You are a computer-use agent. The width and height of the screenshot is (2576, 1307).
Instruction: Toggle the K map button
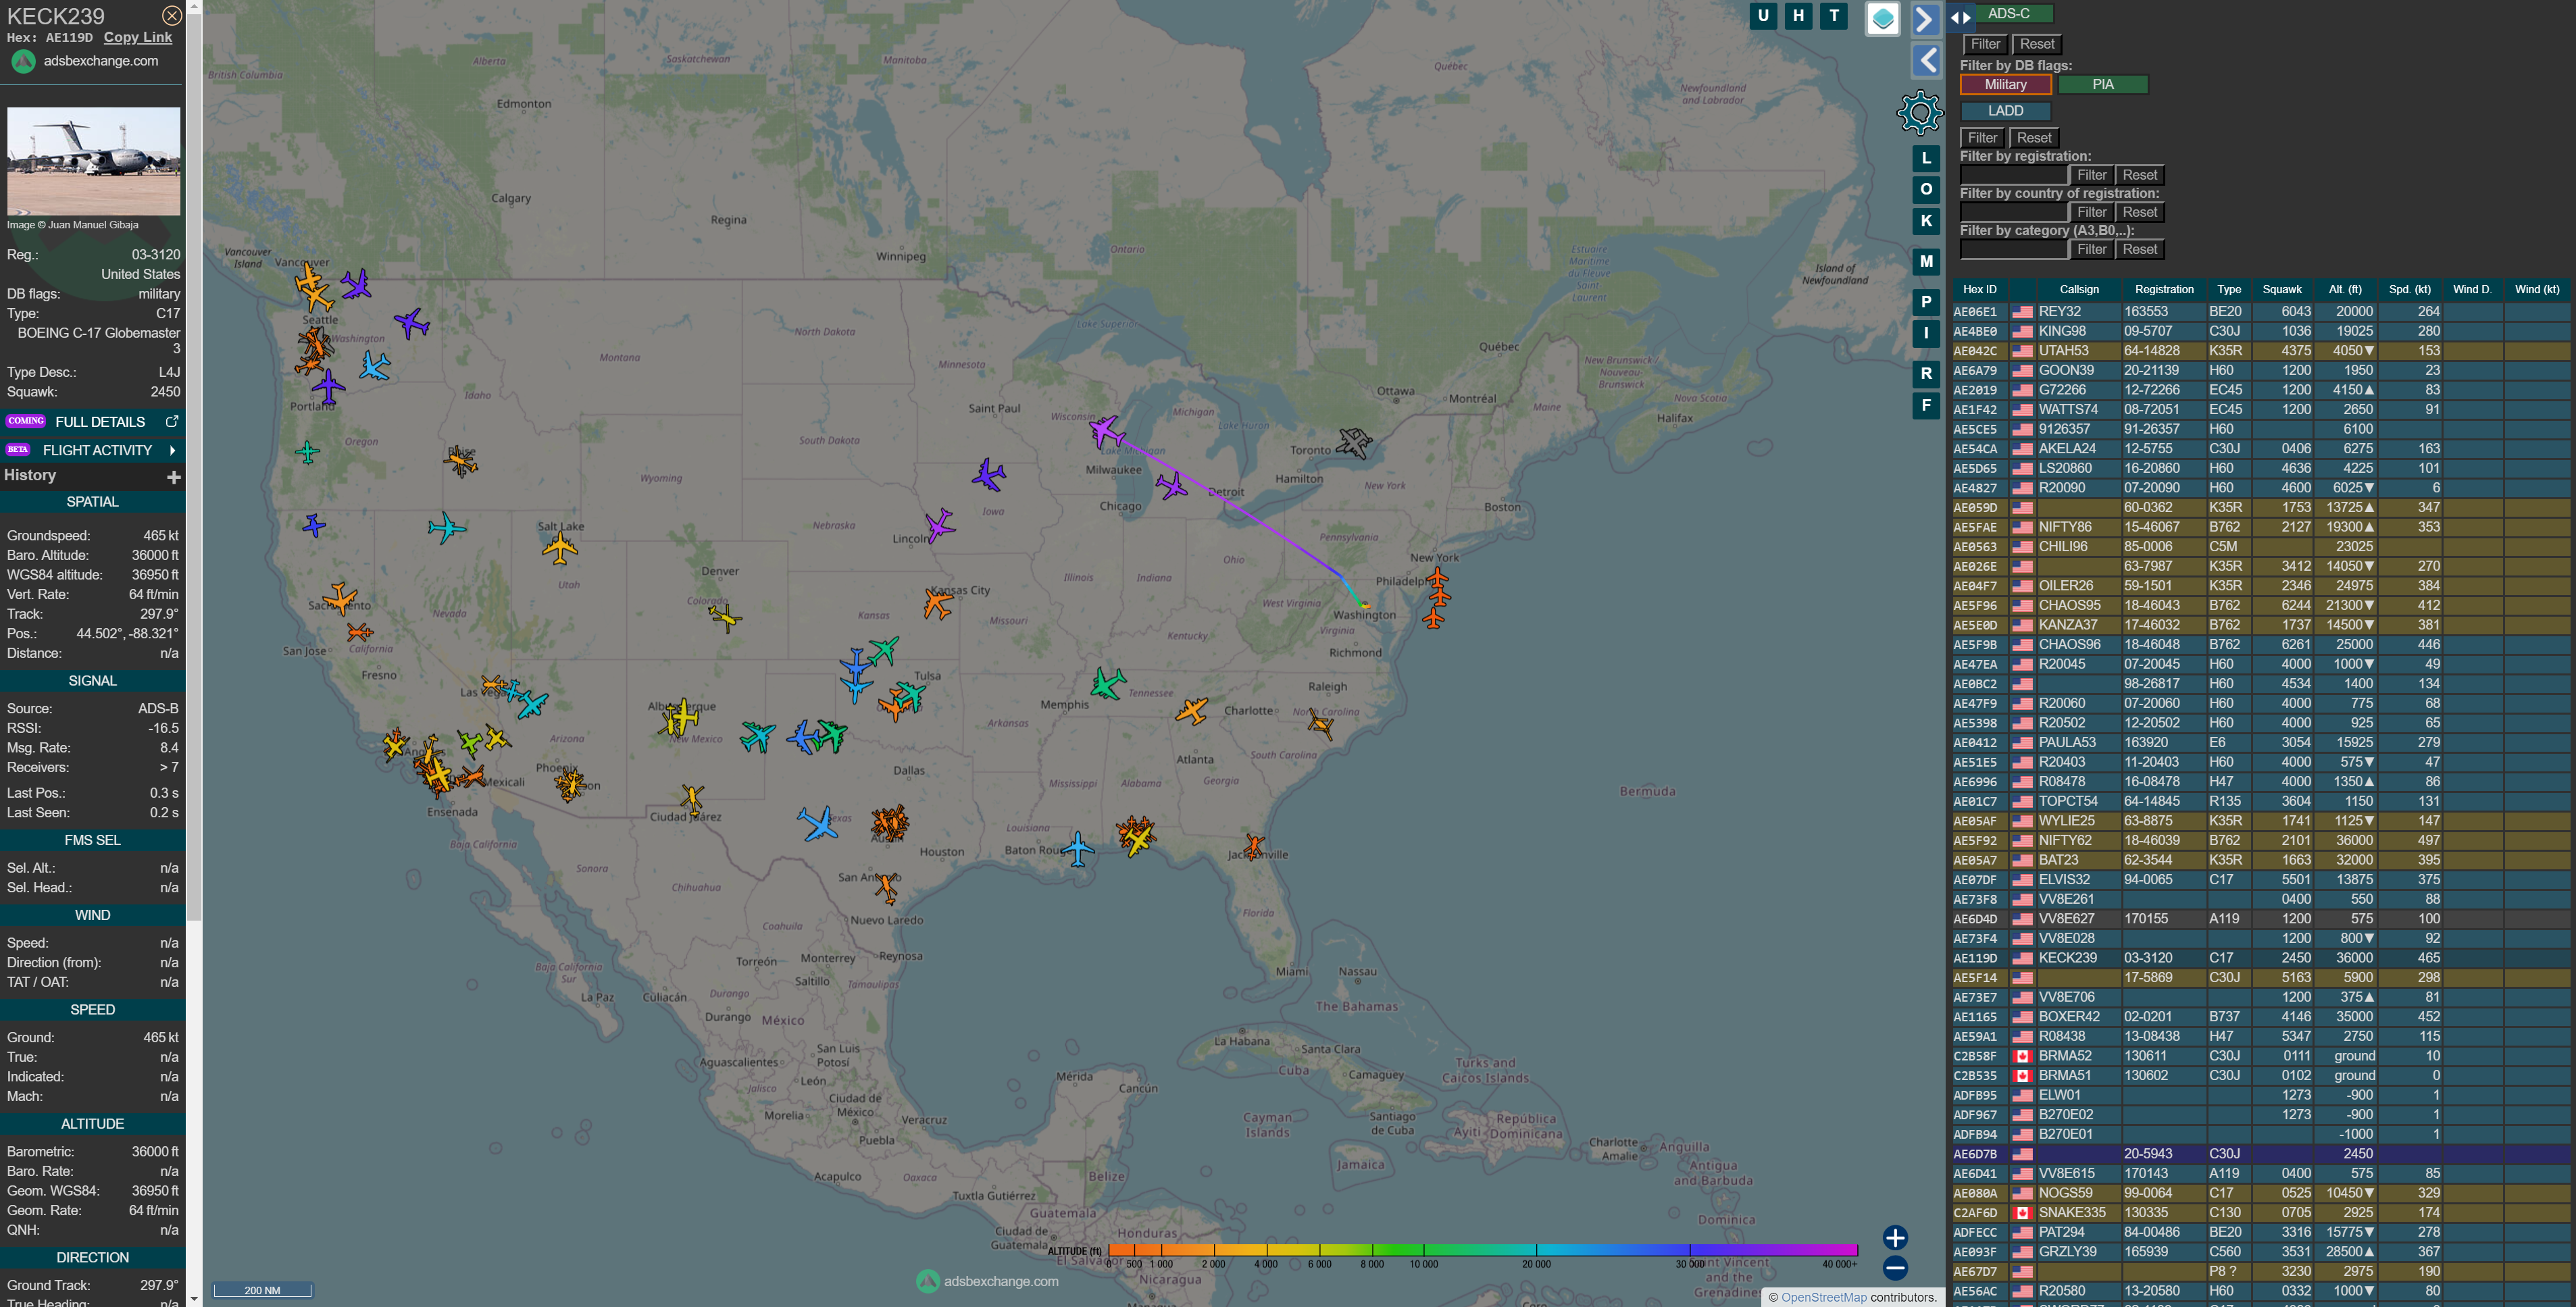pyautogui.click(x=1926, y=221)
